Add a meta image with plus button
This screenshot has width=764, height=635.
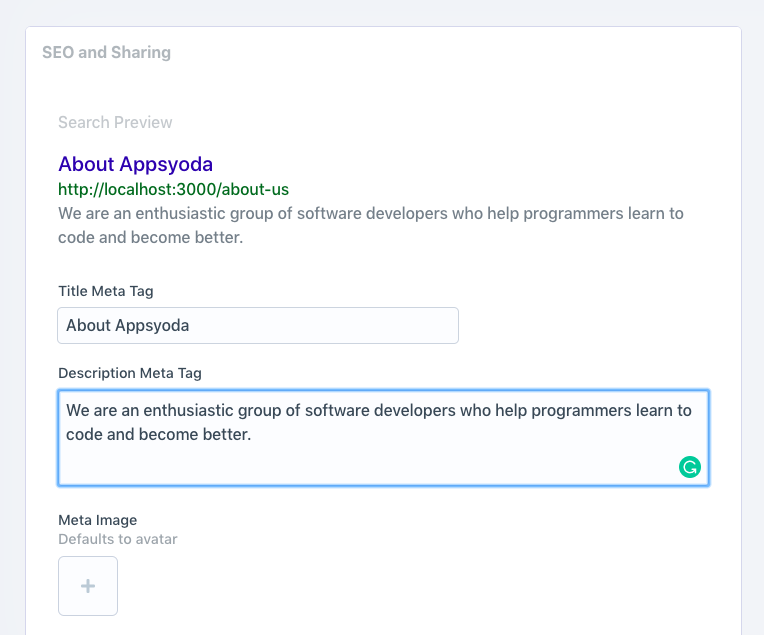click(88, 586)
